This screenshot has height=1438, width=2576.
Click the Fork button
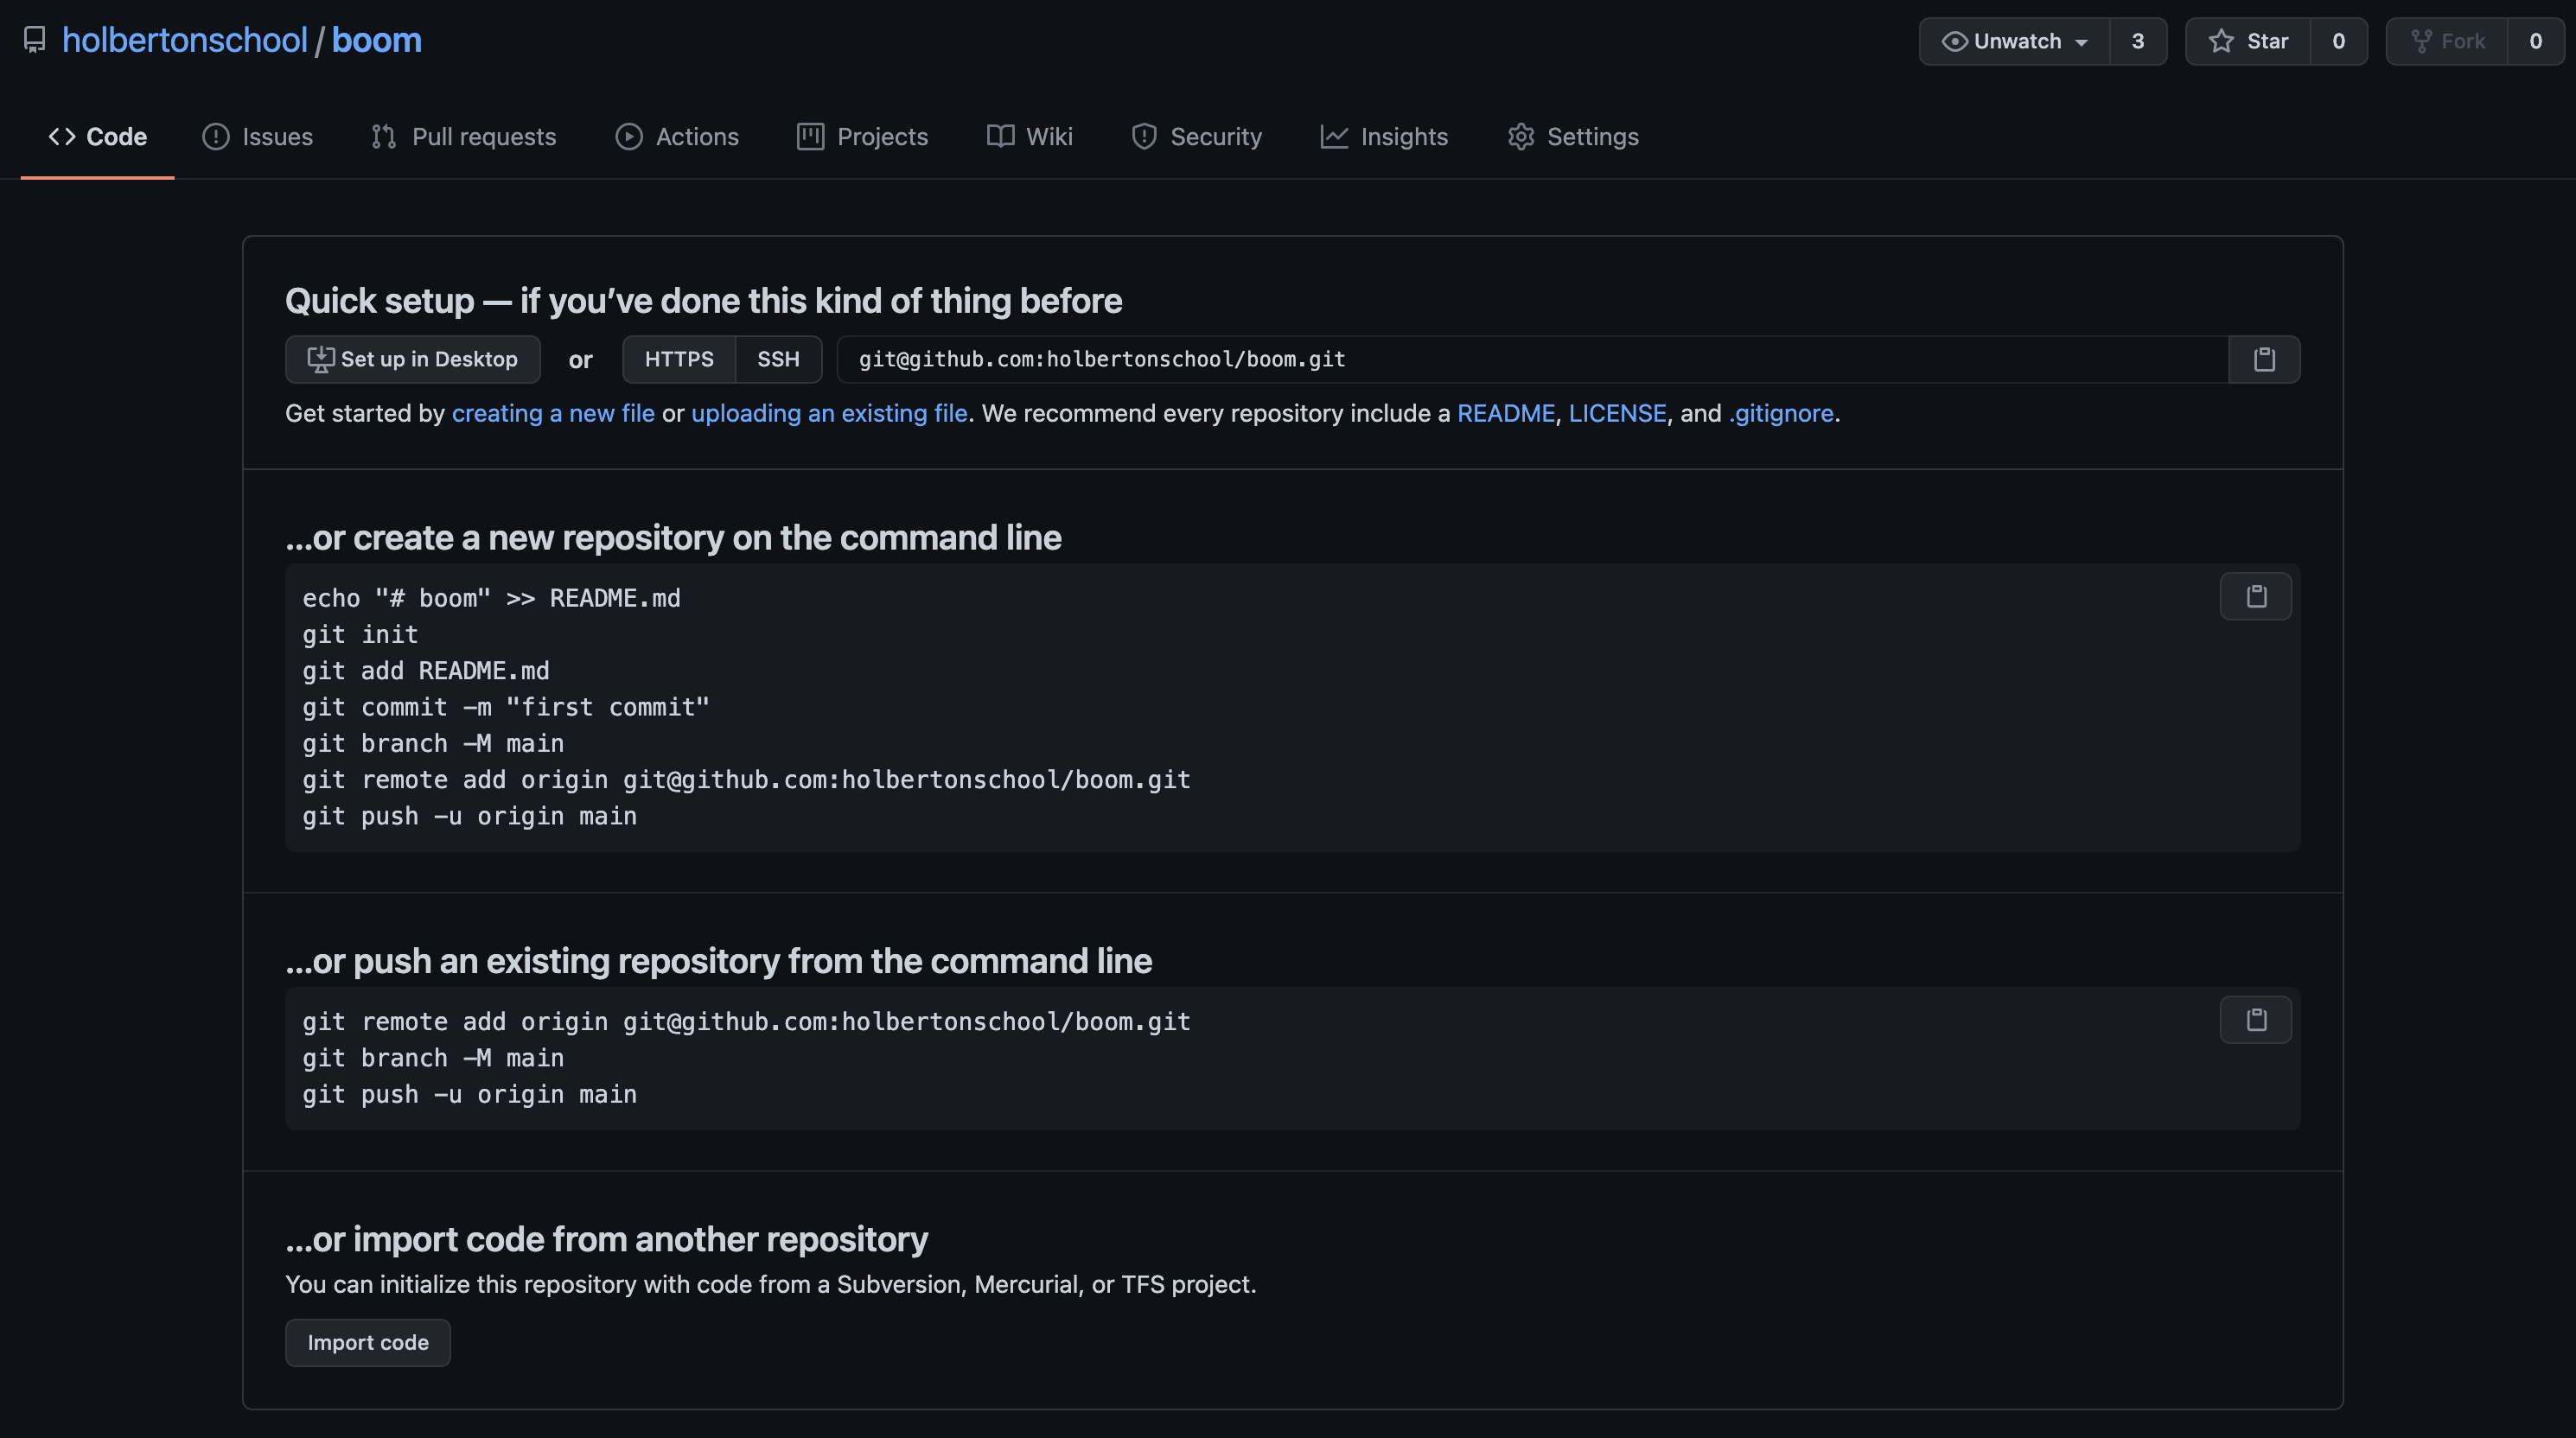tap(2447, 41)
